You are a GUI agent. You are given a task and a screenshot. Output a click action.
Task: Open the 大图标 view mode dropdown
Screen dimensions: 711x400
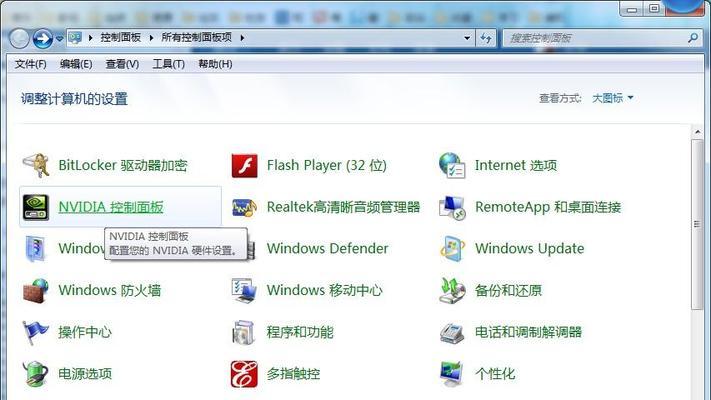point(613,98)
